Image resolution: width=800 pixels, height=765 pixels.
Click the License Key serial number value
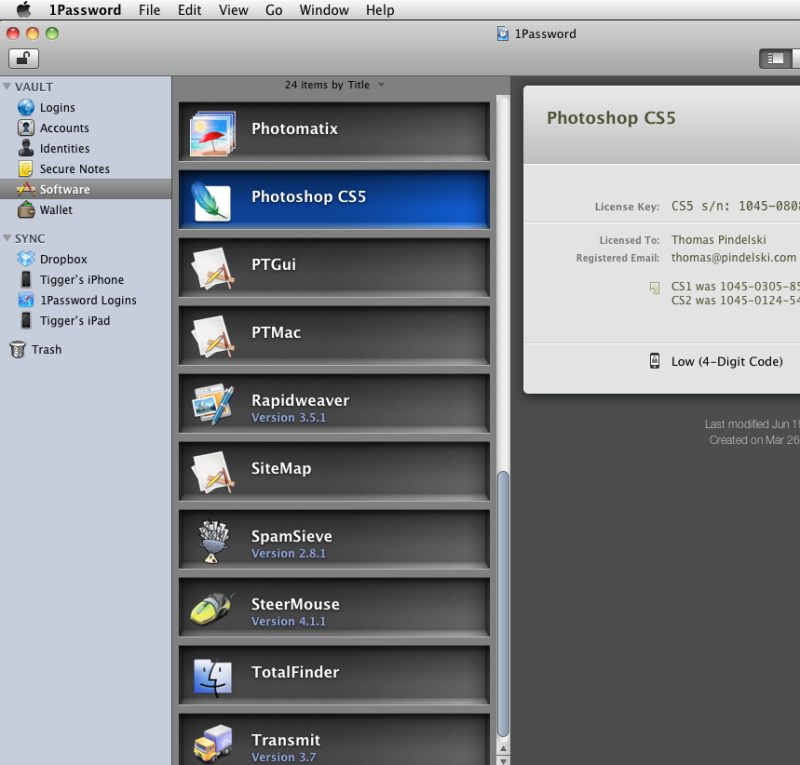point(735,206)
